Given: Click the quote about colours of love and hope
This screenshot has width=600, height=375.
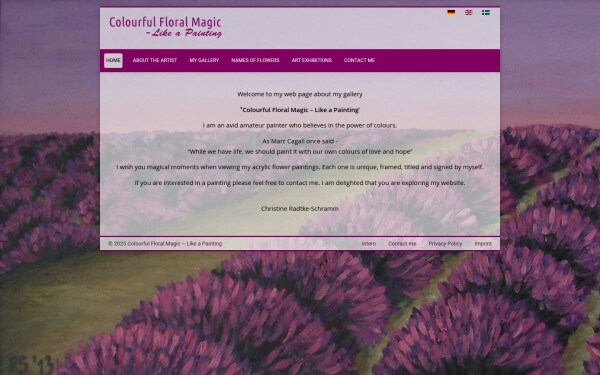Looking at the screenshot, I should (300, 152).
